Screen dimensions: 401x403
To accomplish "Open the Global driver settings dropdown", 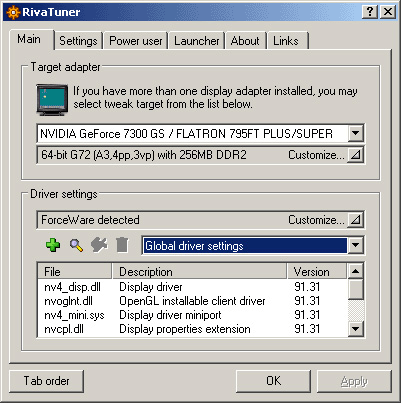I will 355,245.
